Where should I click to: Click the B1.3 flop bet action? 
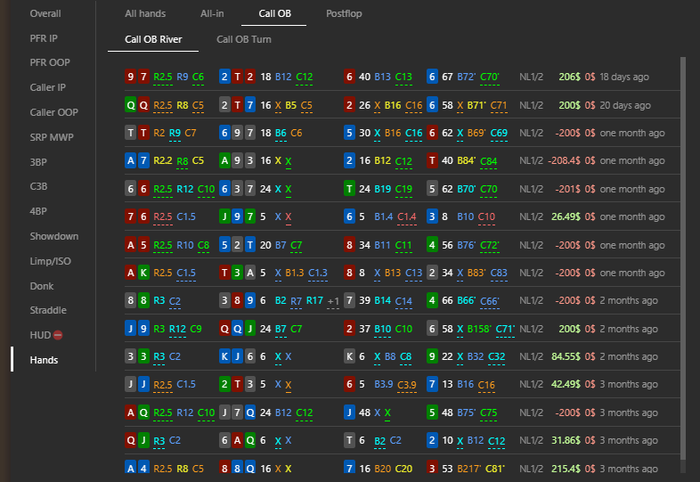[x=295, y=273]
